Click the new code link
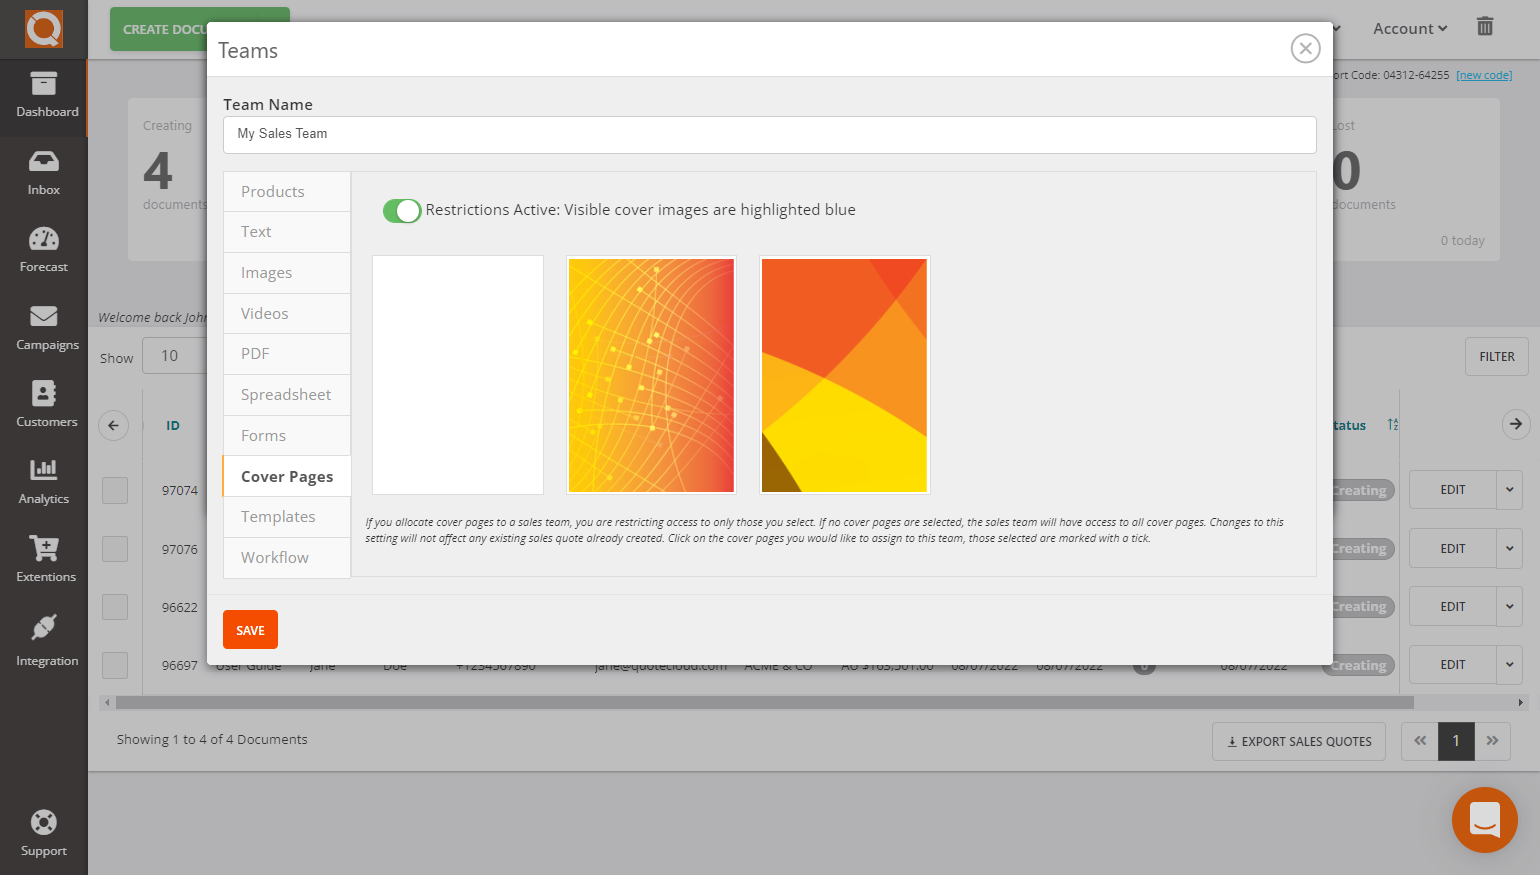1540x875 pixels. [1483, 74]
